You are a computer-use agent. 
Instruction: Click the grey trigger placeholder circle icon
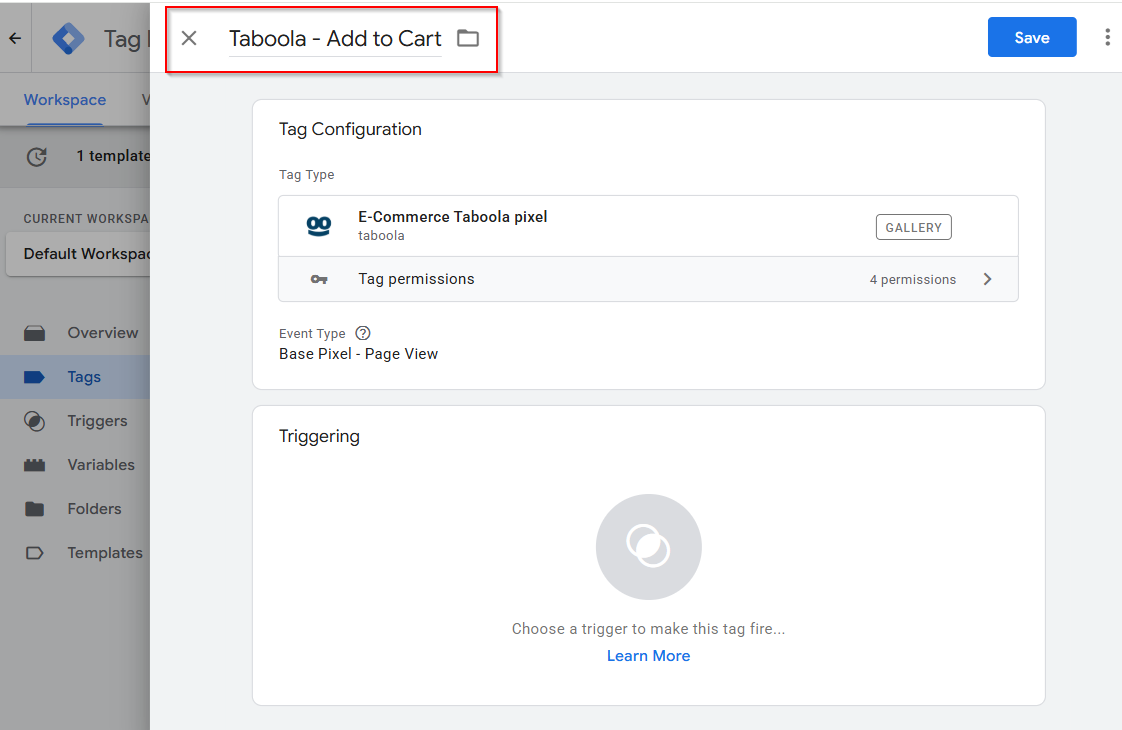[x=648, y=547]
